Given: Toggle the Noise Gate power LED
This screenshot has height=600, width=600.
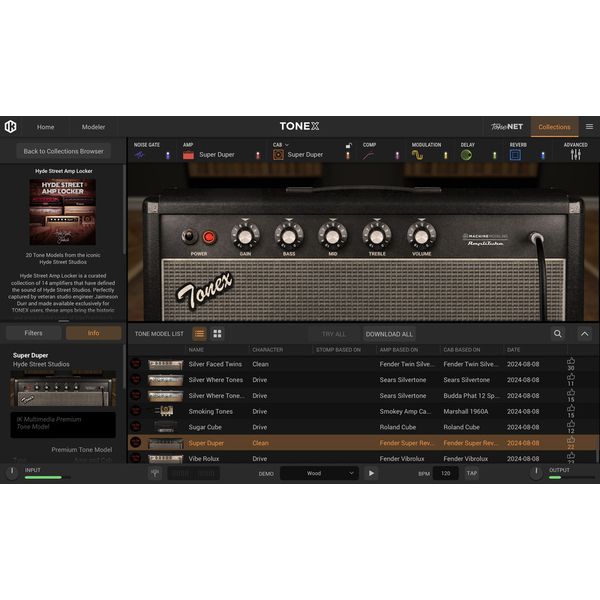Looking at the screenshot, I should point(168,155).
